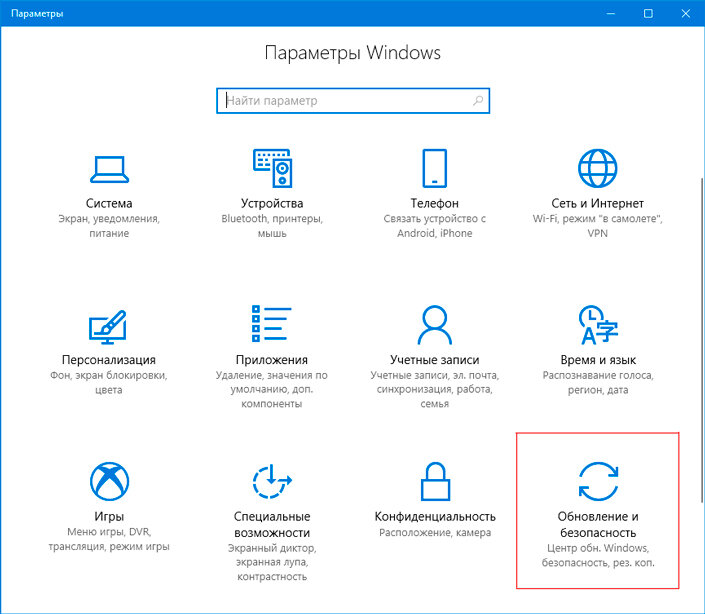Open the Приложения list icon
Screen dimensions: 705x614
pyautogui.click(x=272, y=324)
